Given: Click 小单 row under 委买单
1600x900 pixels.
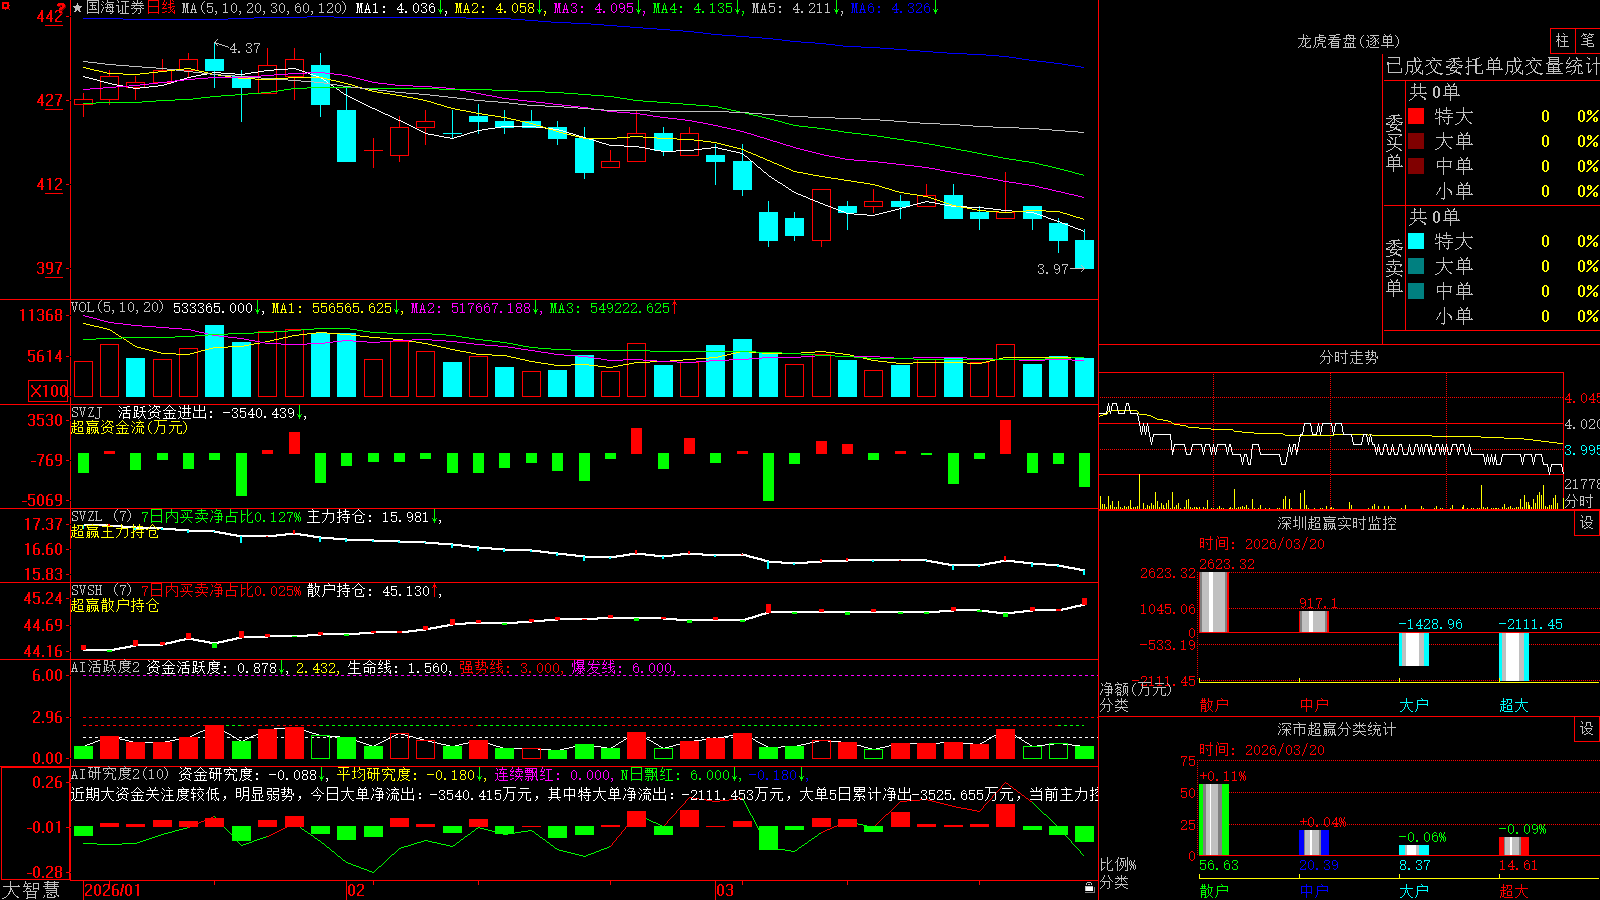Looking at the screenshot, I should coord(1503,191).
